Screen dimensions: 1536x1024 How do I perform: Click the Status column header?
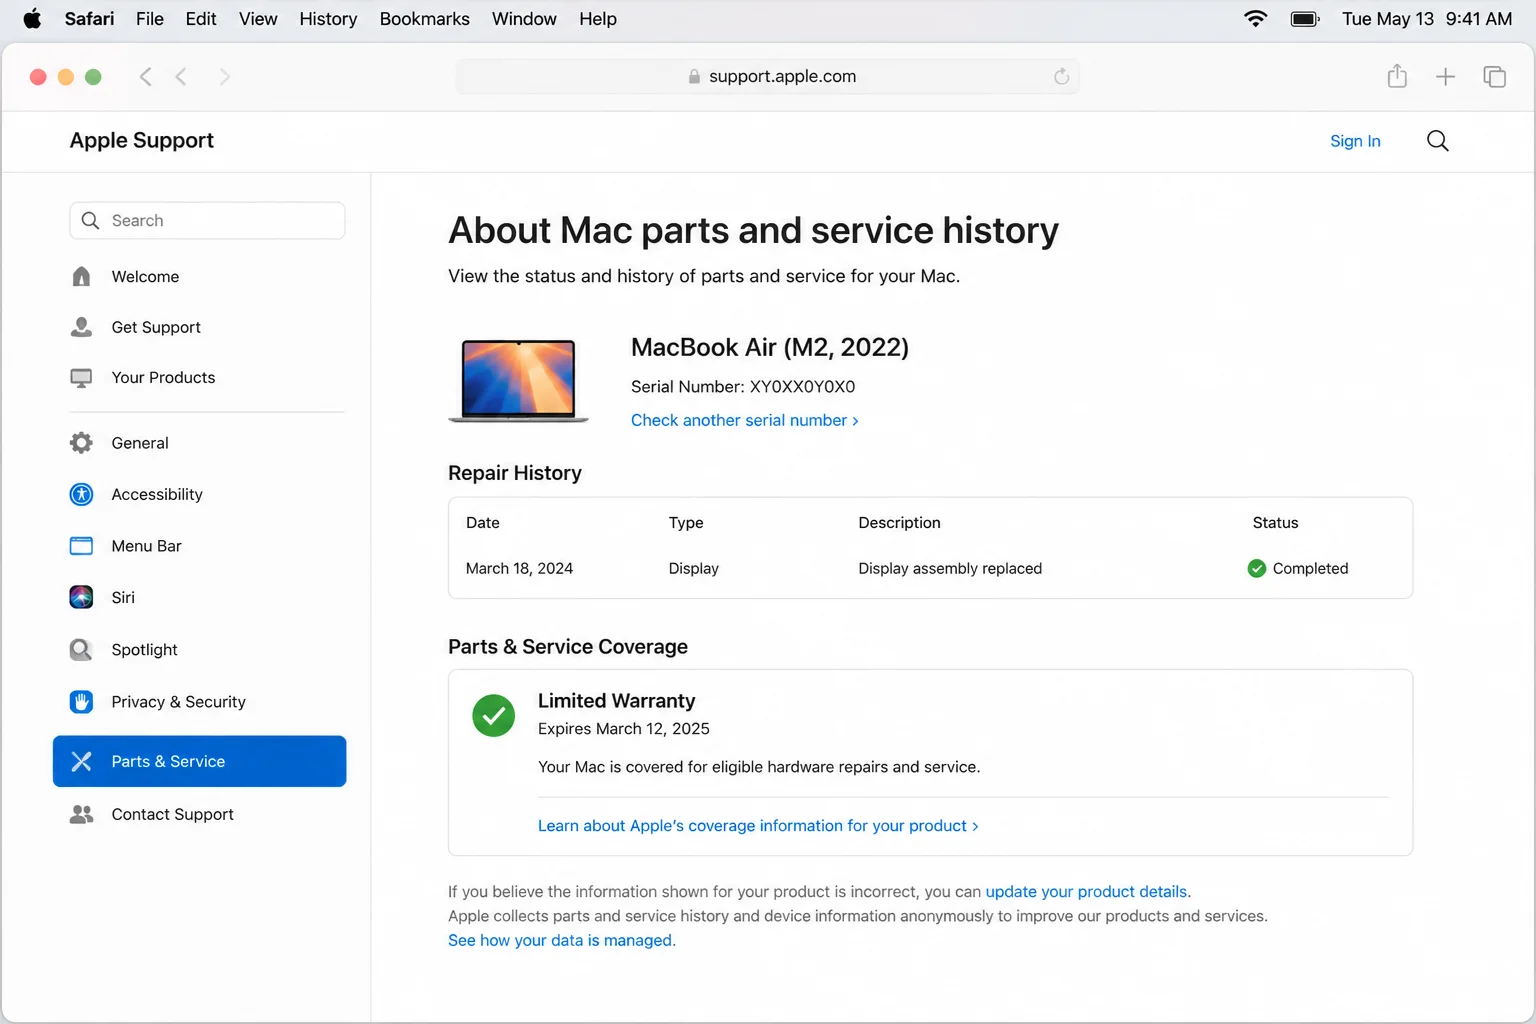1275,523
